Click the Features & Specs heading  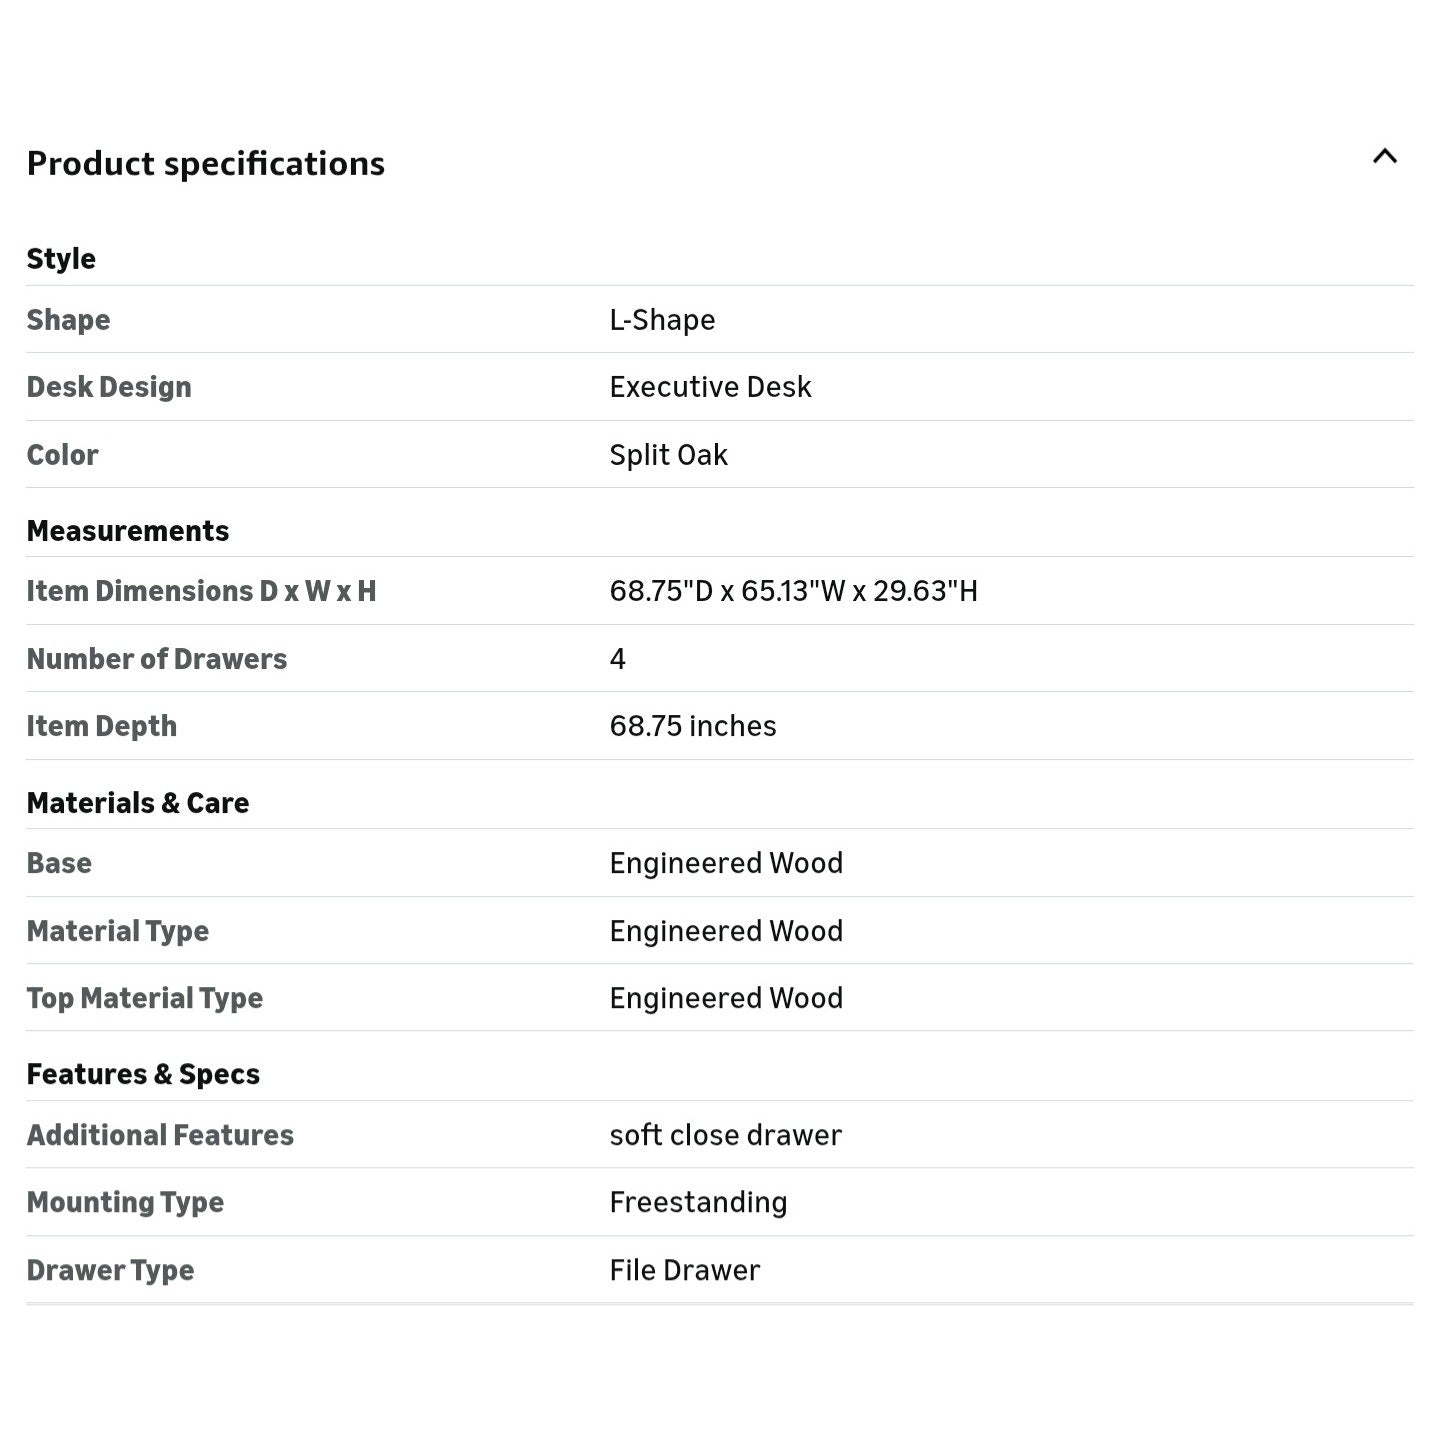pos(143,1074)
